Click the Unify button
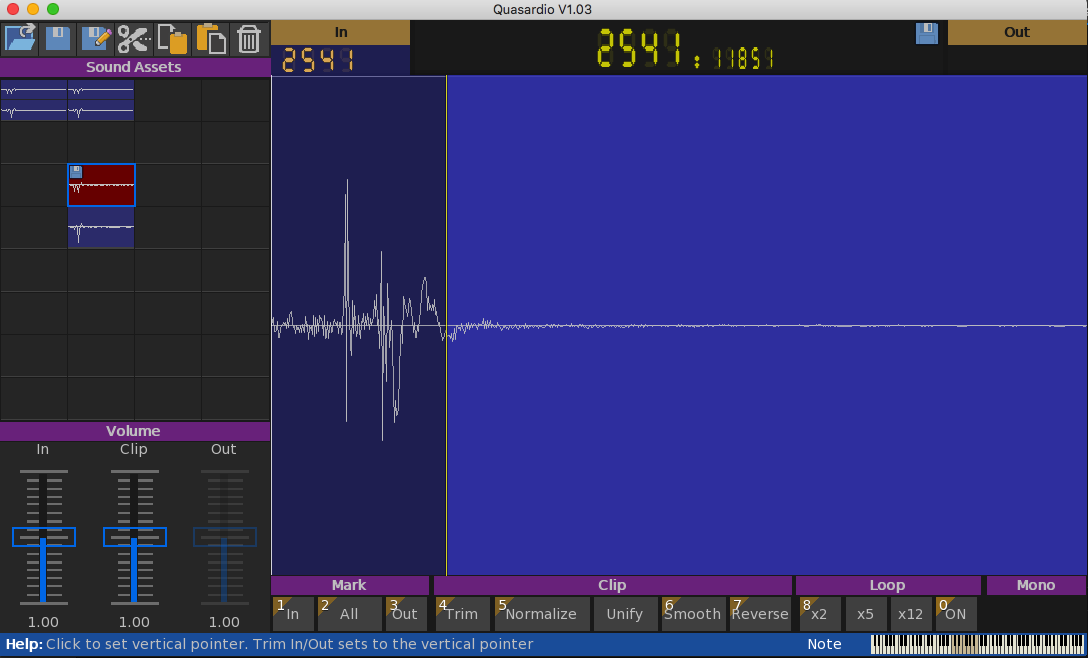The height and width of the screenshot is (658, 1088). (x=624, y=614)
